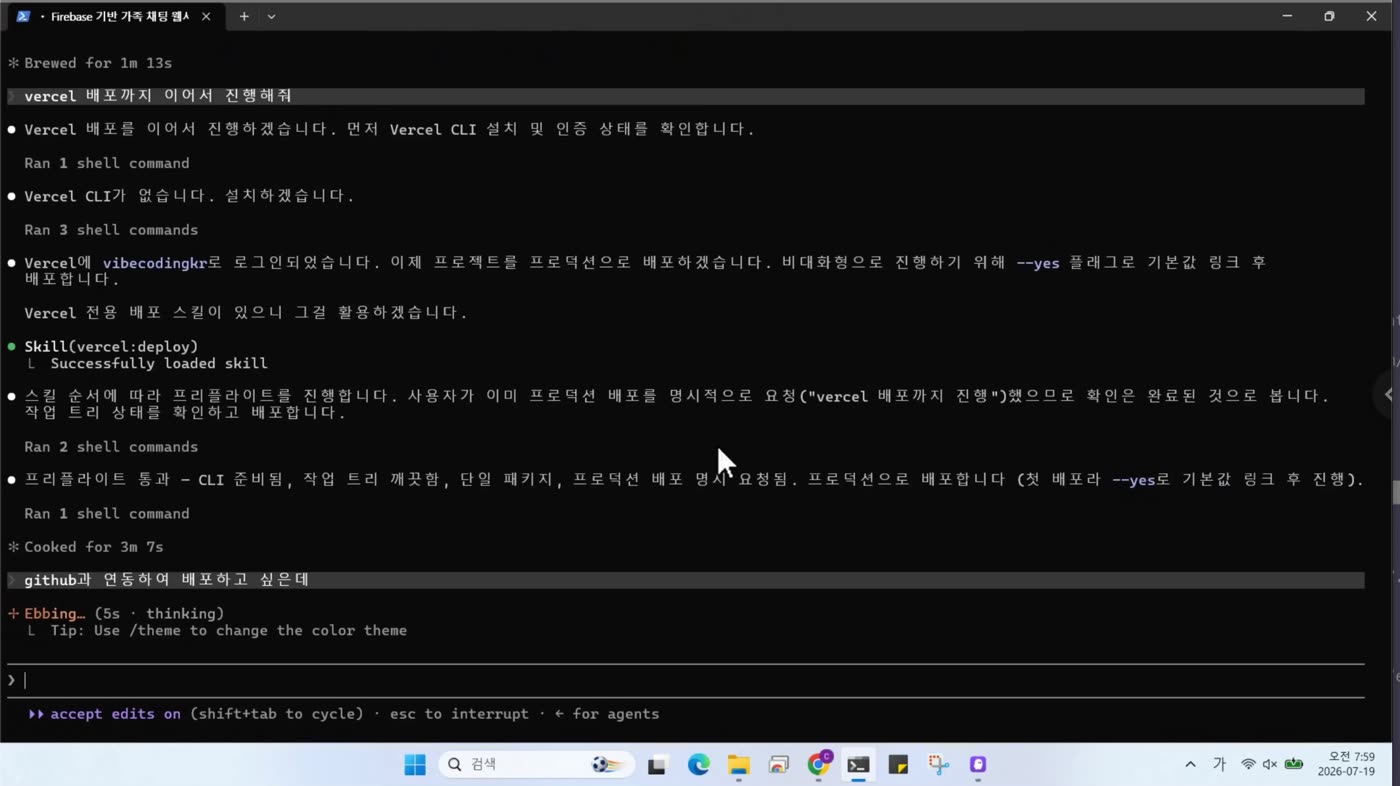Viewport: 1400px width, 786px height.
Task: Show hidden system tray icons
Action: pos(1190,765)
